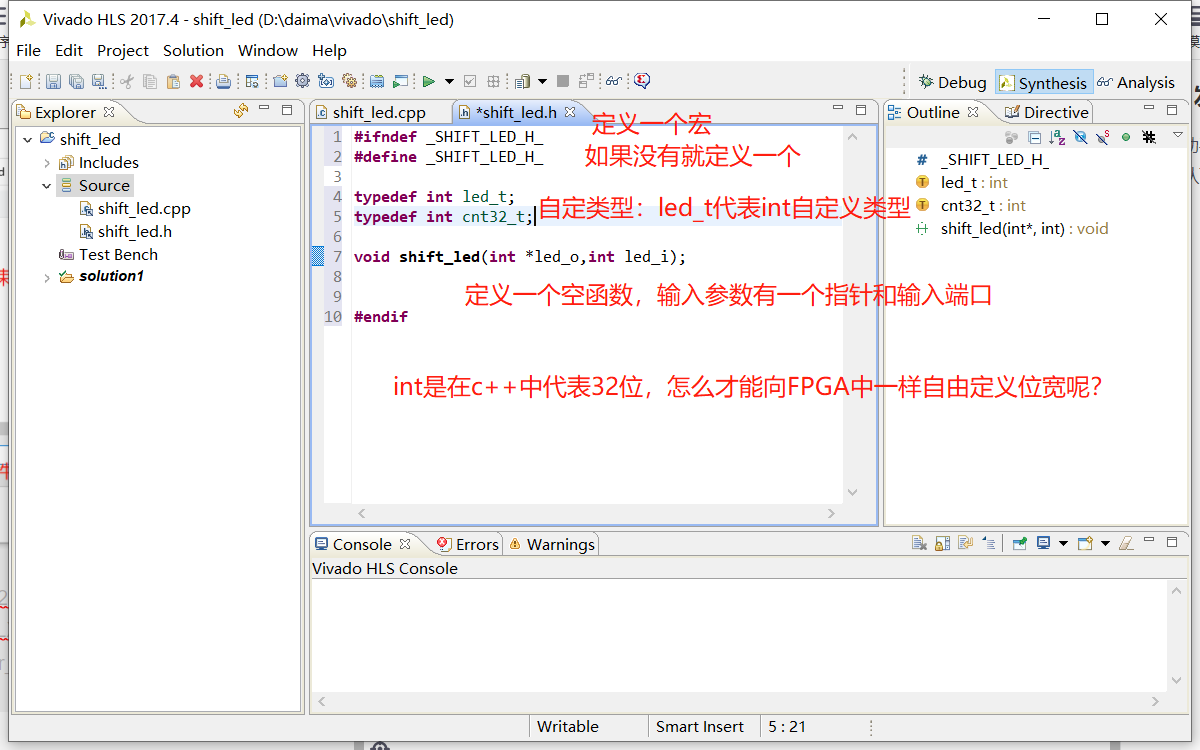Toggle Word Wrap in Console toolbar
Viewport: 1200px width, 750px height.
(x=965, y=543)
